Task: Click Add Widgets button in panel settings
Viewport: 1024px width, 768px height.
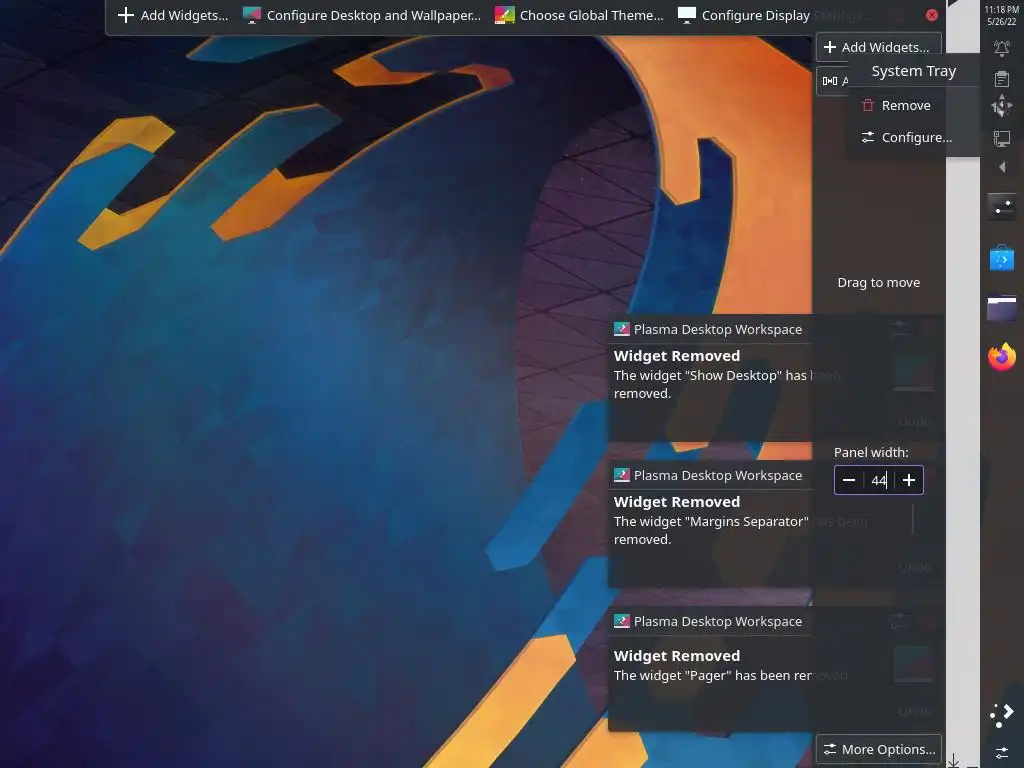Action: point(878,47)
